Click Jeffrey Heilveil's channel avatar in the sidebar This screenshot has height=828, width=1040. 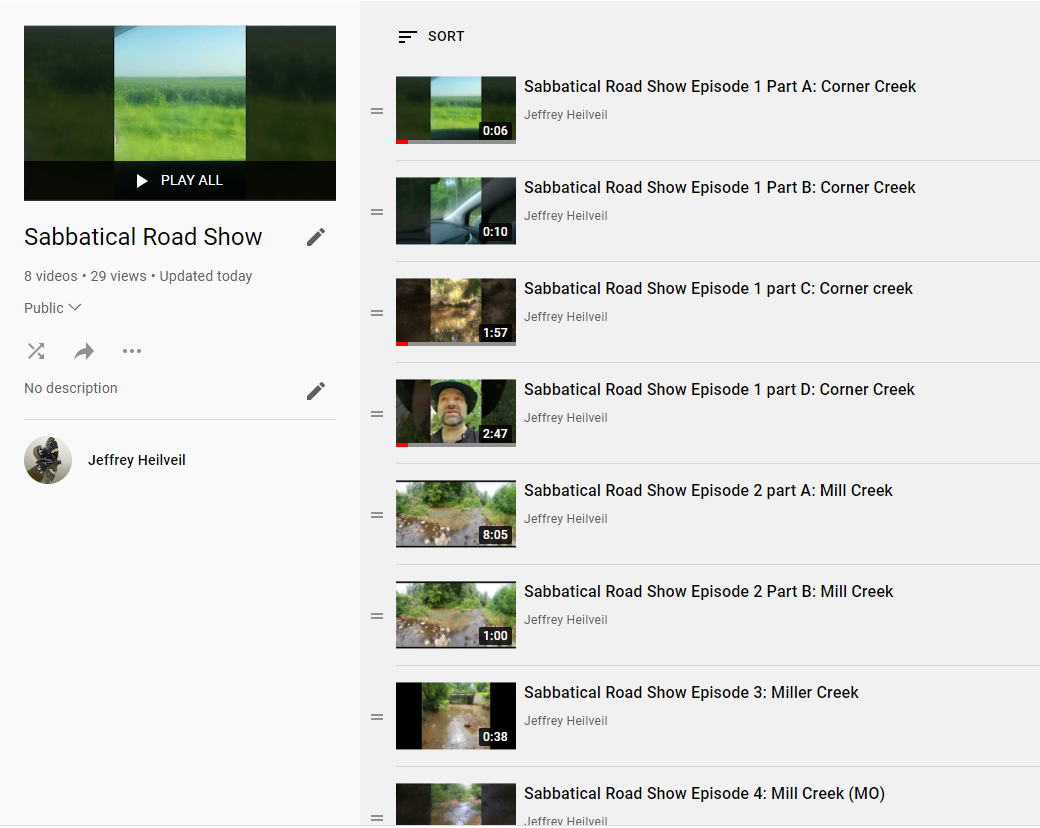click(48, 460)
